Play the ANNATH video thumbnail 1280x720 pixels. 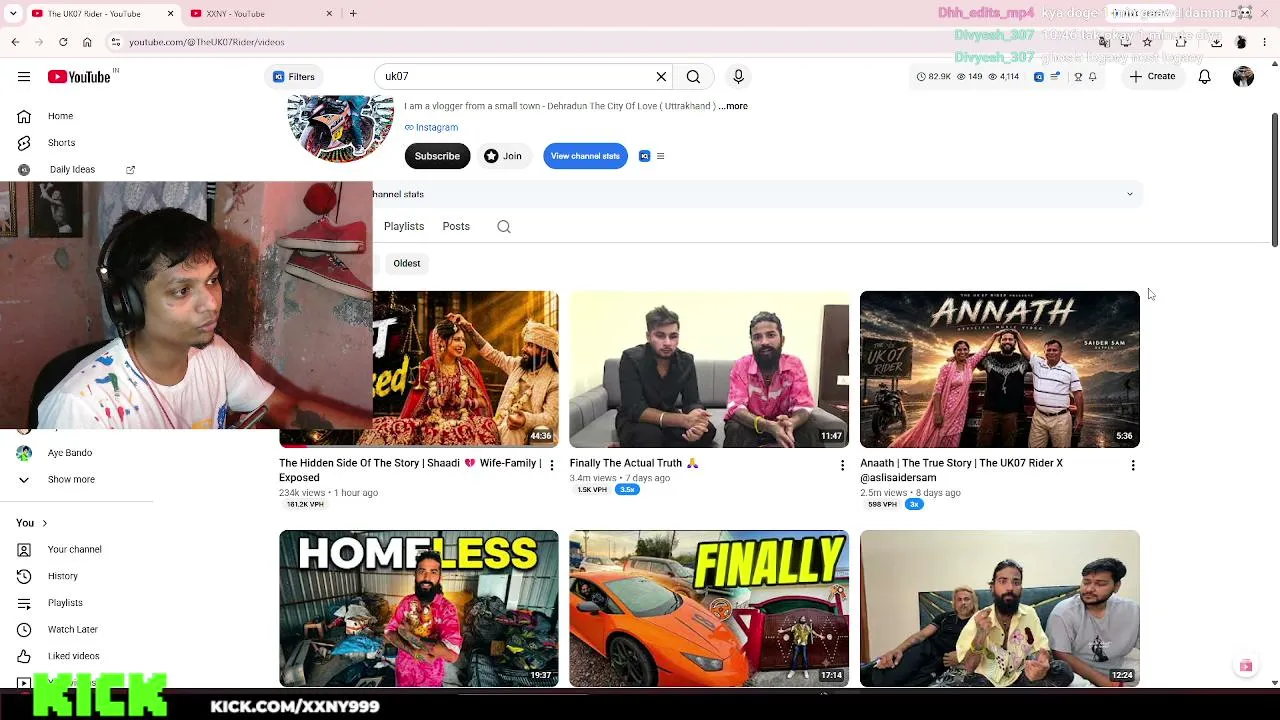pos(1000,369)
